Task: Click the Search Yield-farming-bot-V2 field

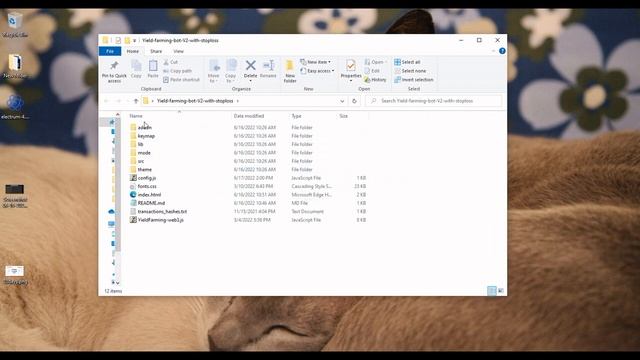Action: point(433,101)
